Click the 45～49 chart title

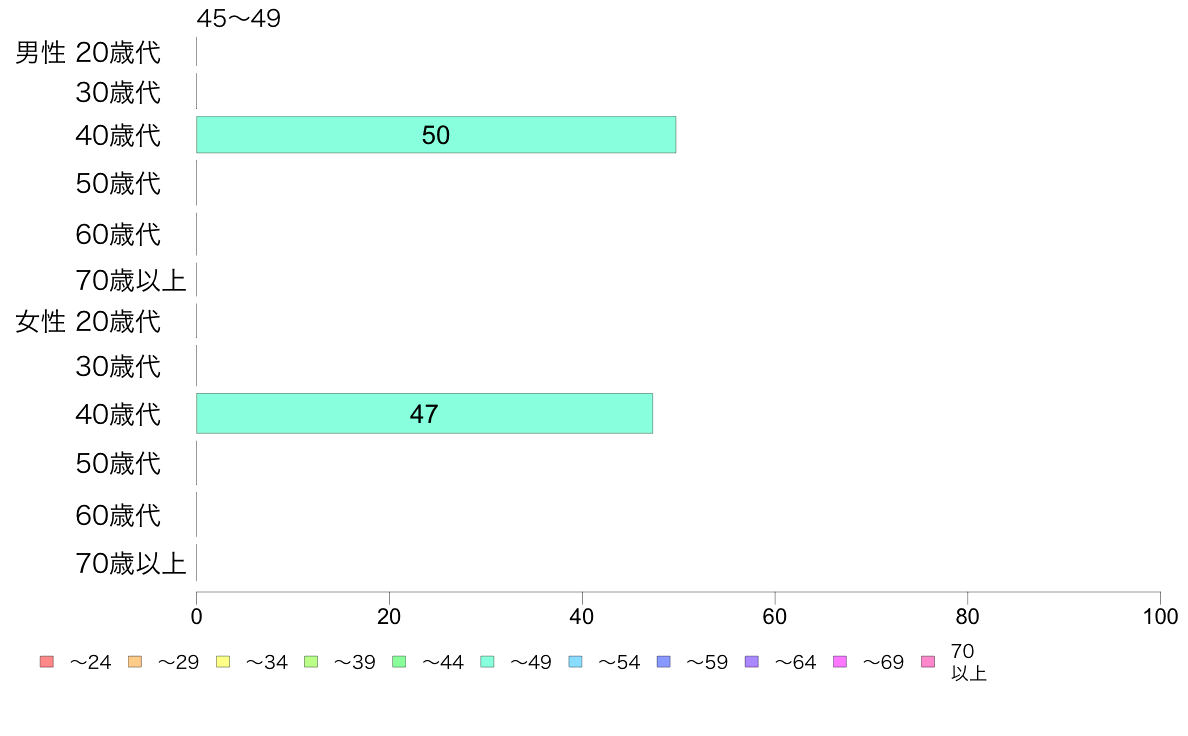tap(239, 19)
